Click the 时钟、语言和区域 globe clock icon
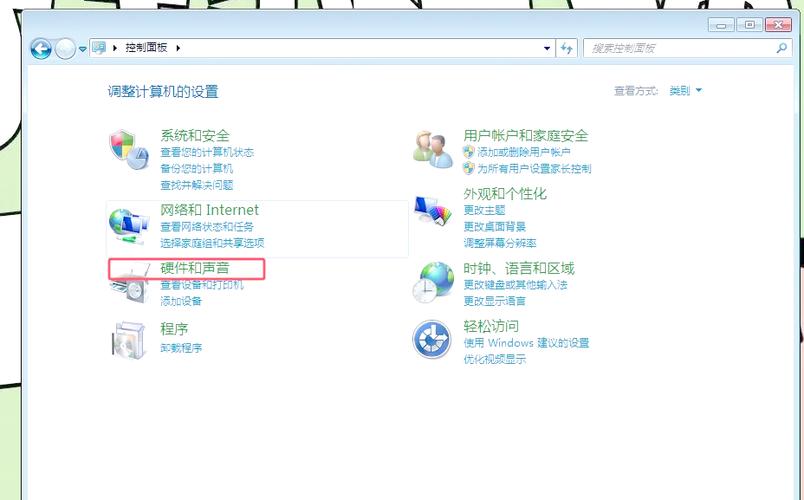This screenshot has height=500, width=804. 433,282
